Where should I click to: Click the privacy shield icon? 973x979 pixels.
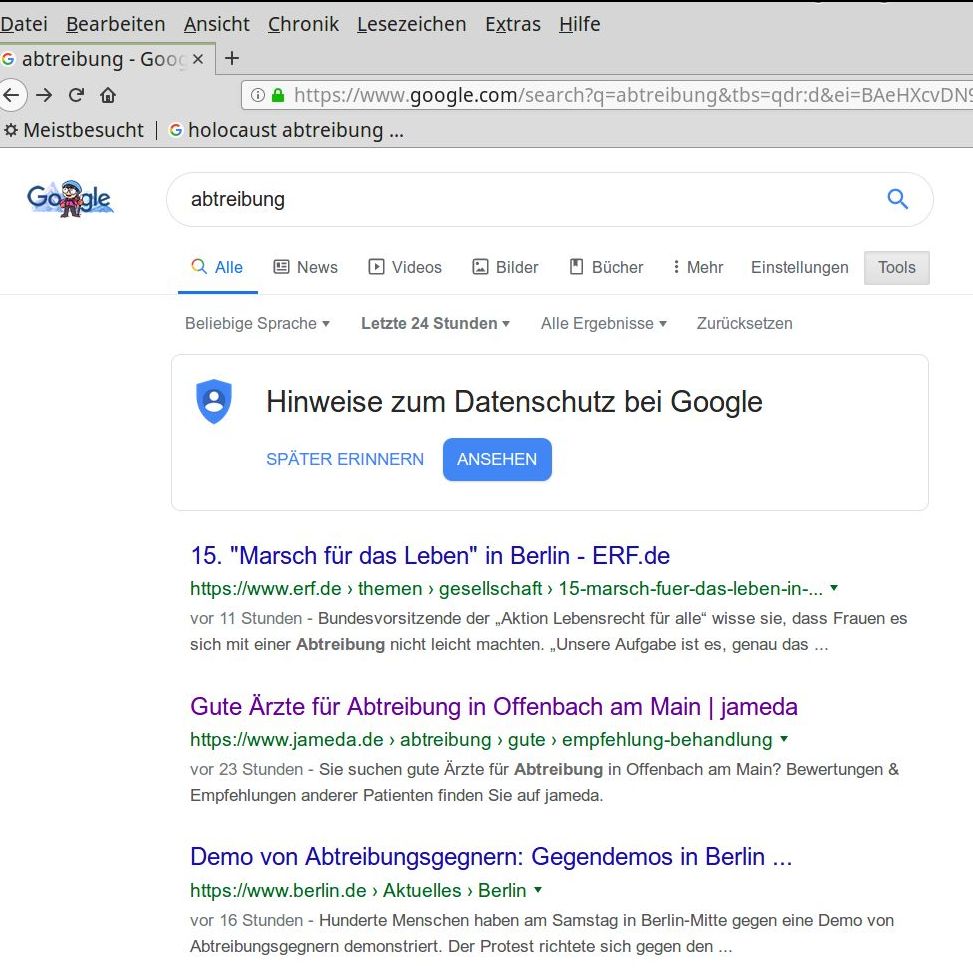click(x=214, y=401)
